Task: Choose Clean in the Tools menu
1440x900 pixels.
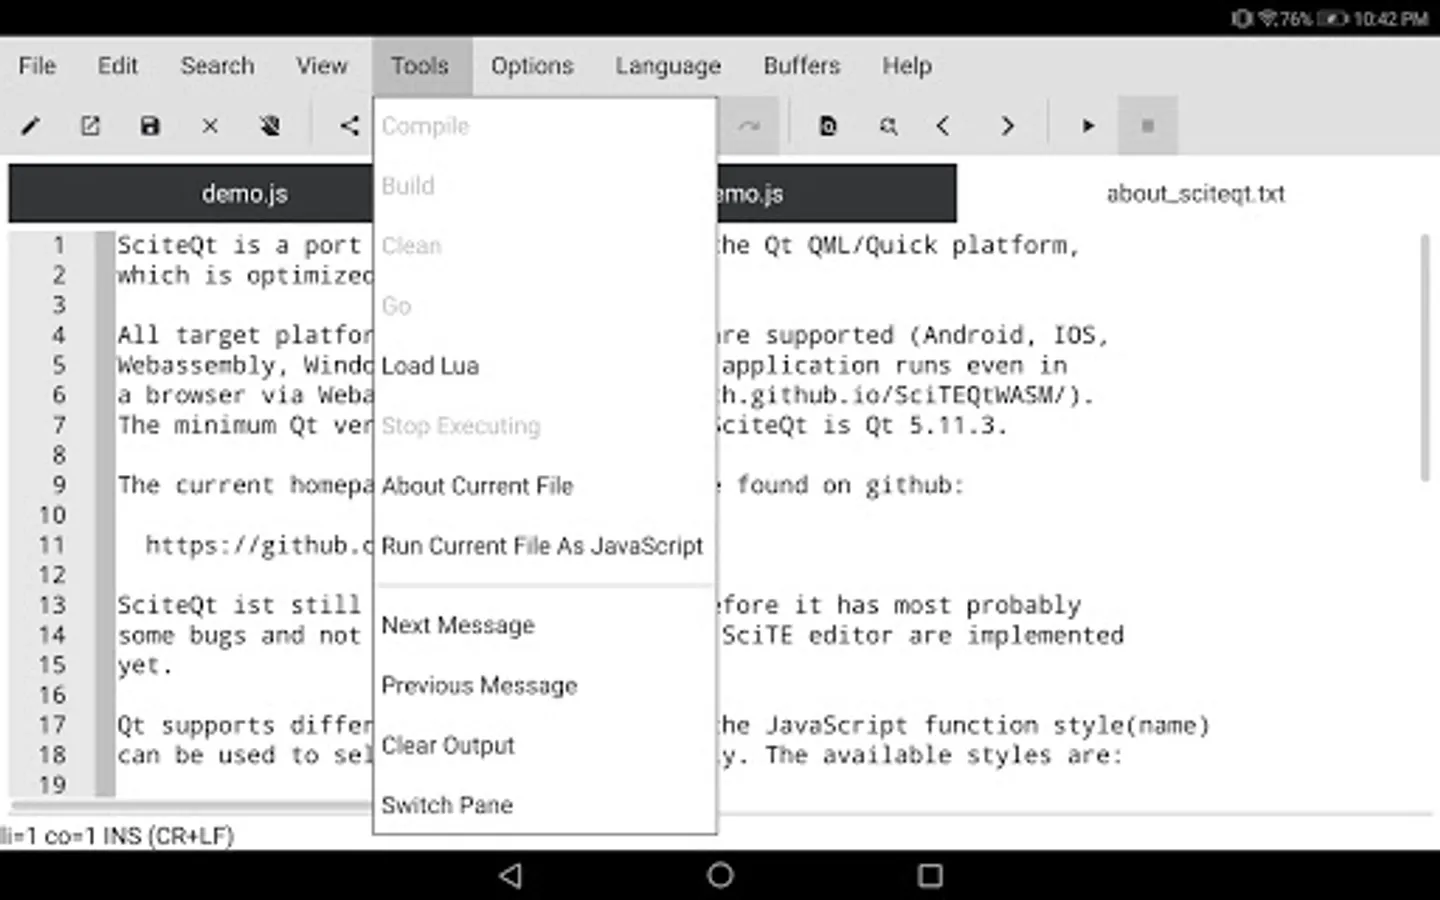Action: click(x=545, y=246)
